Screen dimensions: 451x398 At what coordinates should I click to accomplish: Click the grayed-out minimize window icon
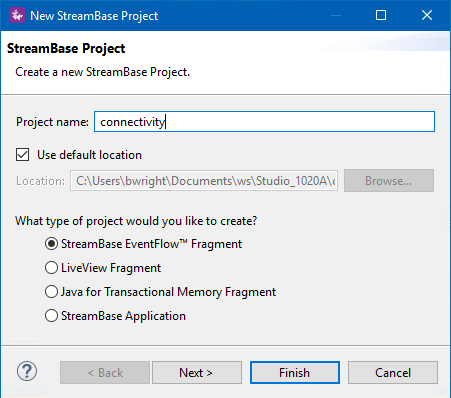click(x=336, y=15)
